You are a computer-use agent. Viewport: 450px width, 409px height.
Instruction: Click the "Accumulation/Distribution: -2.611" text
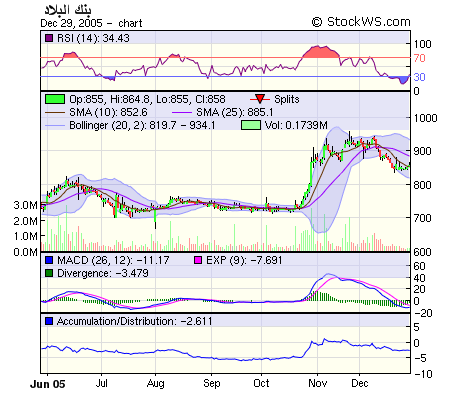click(134, 321)
